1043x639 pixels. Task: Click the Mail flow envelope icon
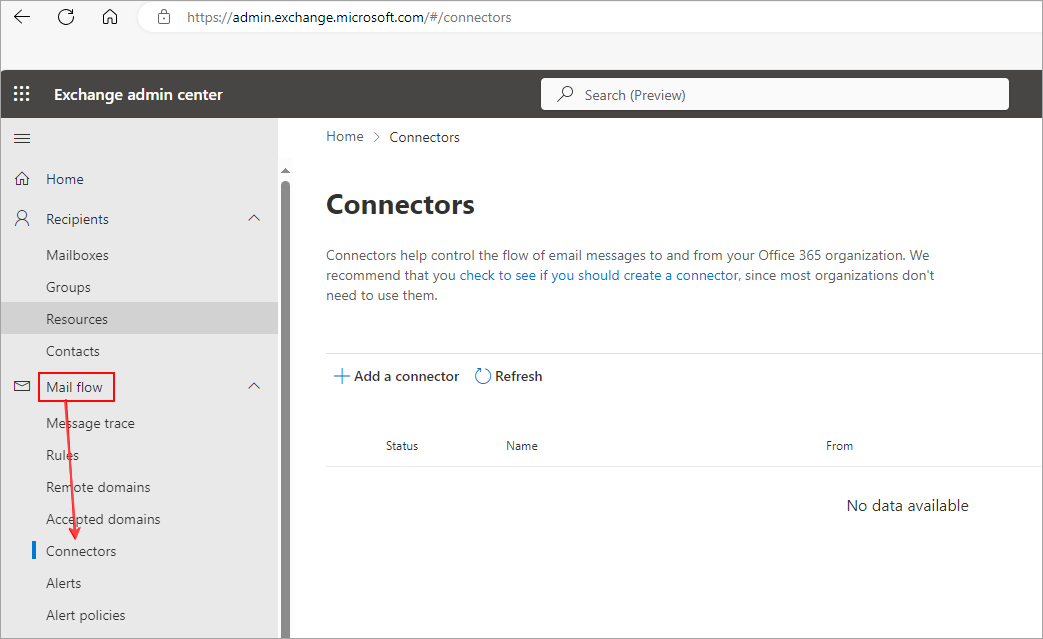[21, 387]
